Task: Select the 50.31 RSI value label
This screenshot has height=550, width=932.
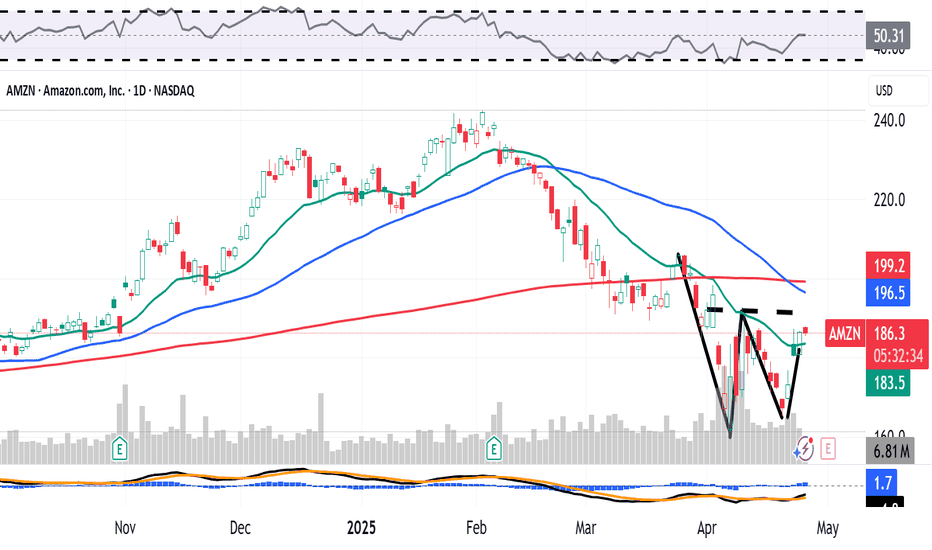Action: coord(888,36)
